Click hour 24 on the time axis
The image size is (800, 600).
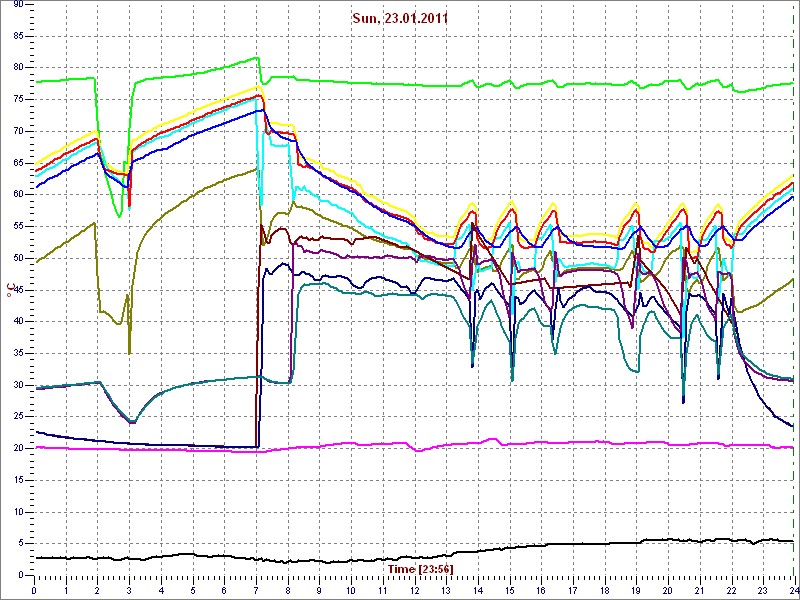coord(793,590)
